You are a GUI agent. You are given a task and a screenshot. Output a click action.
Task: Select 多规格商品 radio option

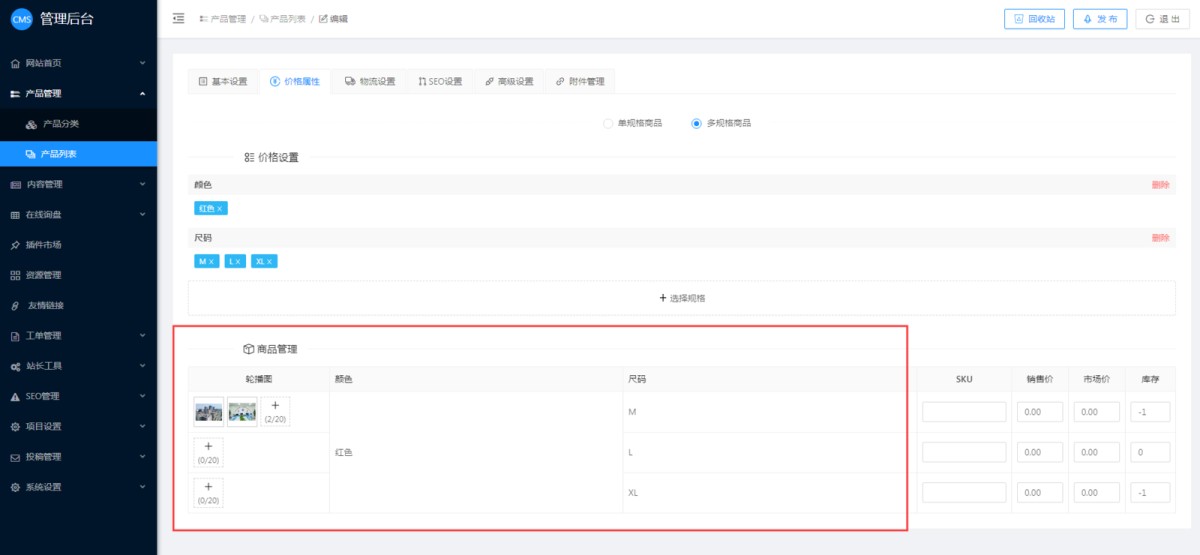(697, 123)
